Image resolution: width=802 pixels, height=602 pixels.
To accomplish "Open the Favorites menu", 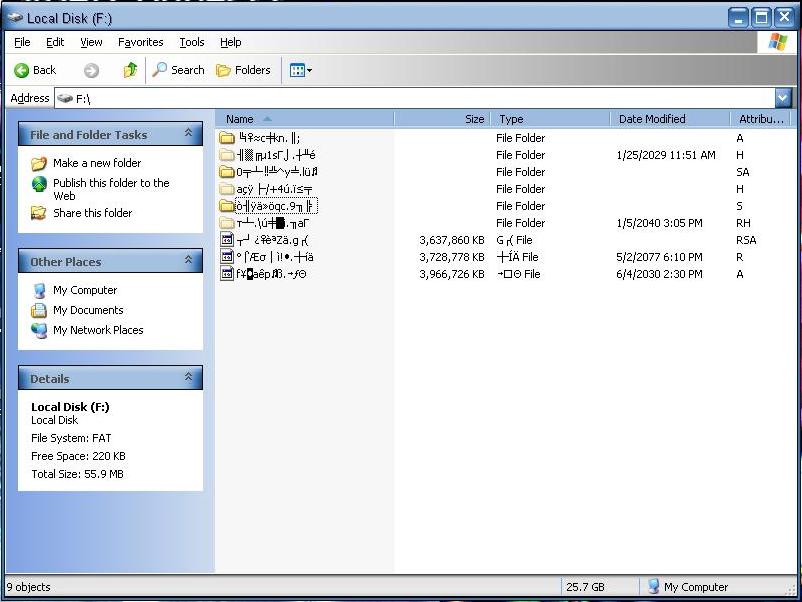I will pyautogui.click(x=140, y=42).
